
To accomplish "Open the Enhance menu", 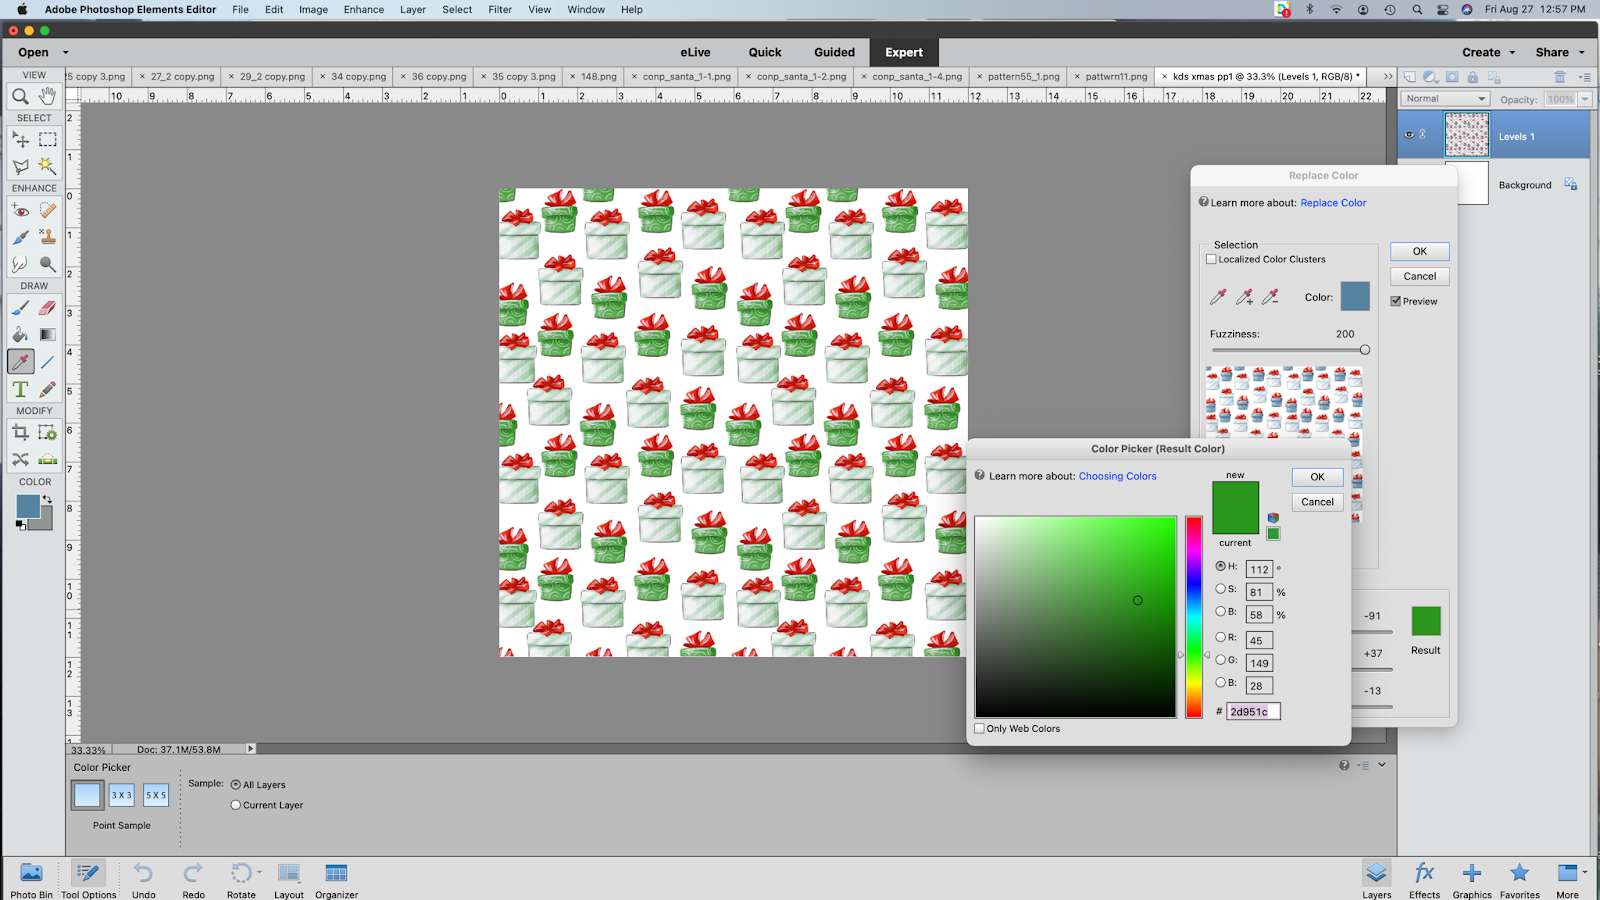I will pos(364,10).
